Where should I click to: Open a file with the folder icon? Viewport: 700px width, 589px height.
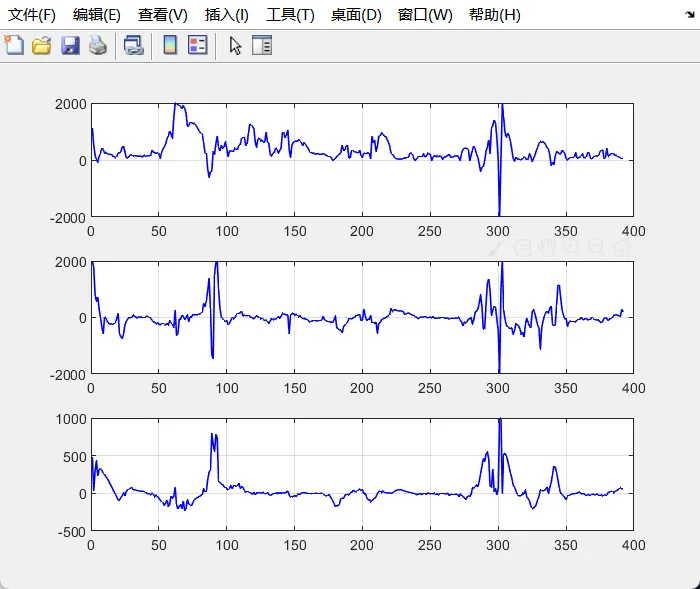coord(42,46)
